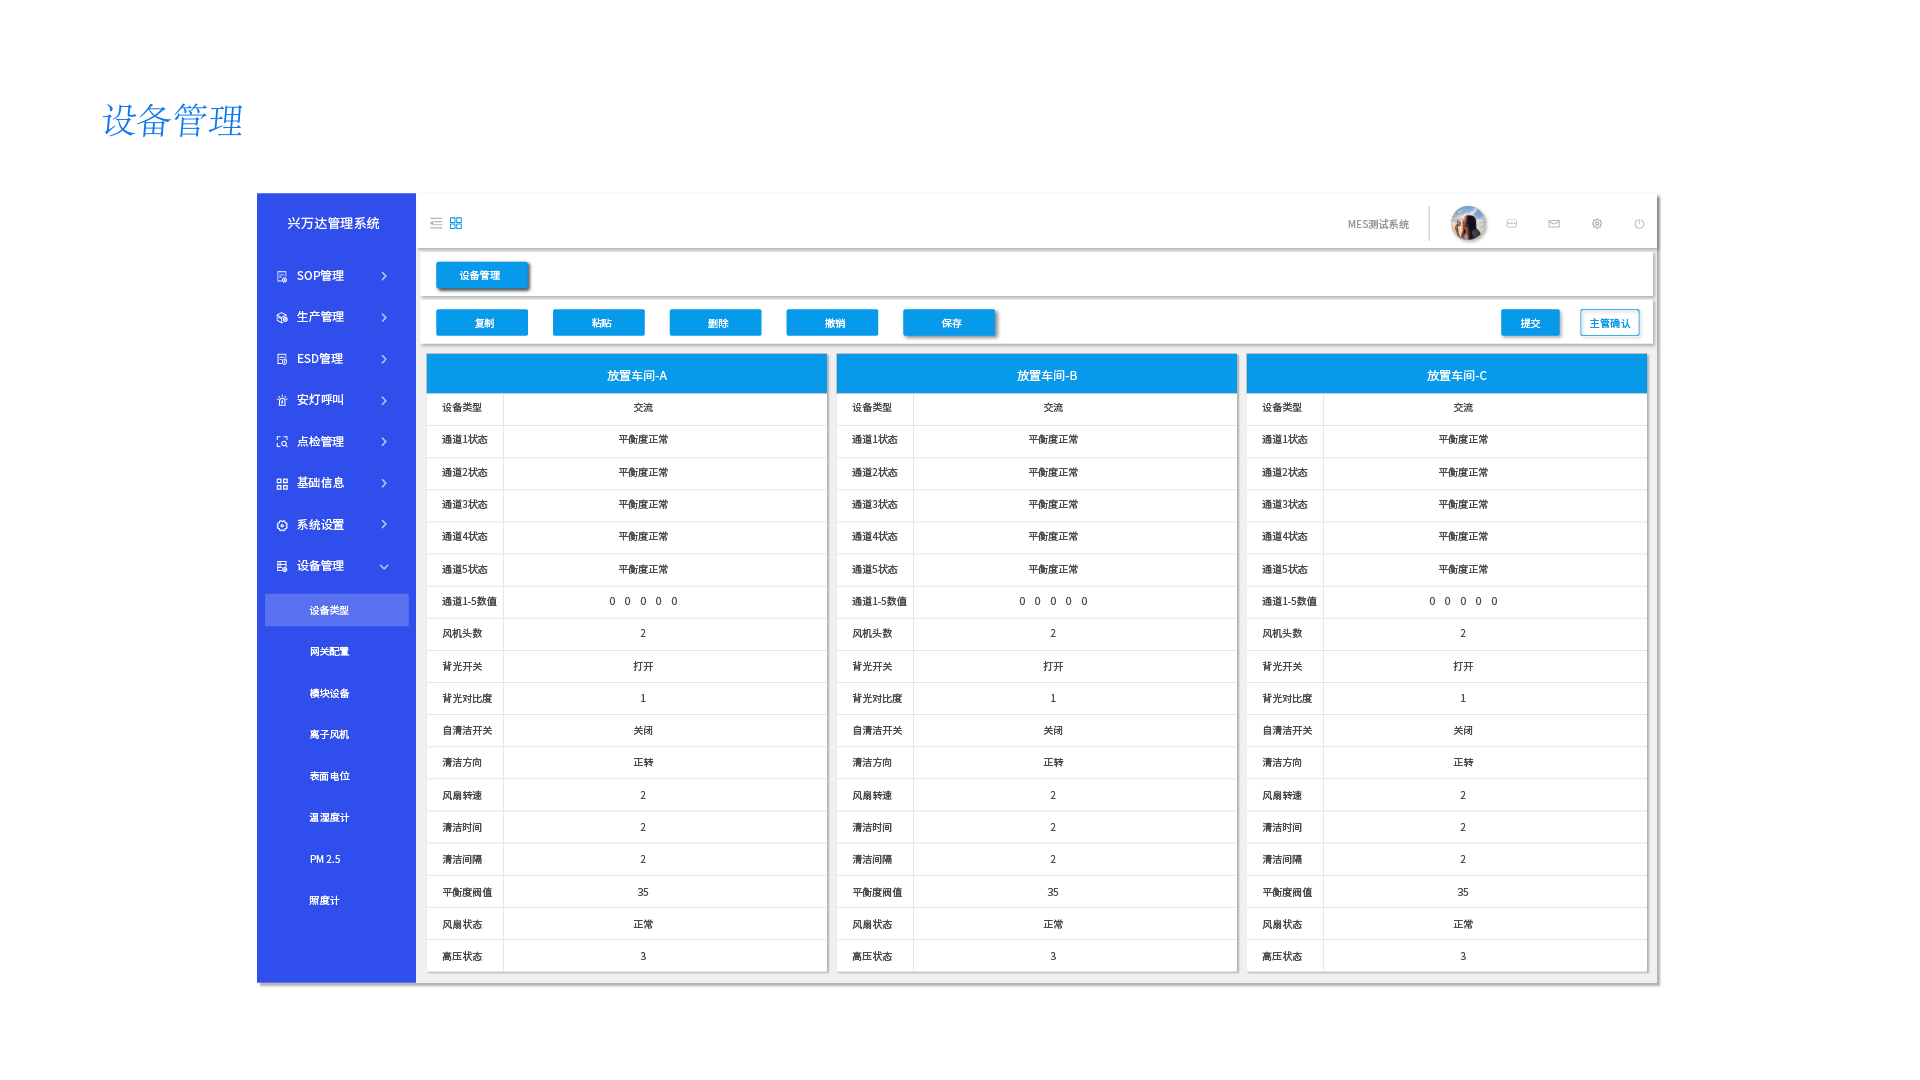Open 网关配置 in the sidebar submenu
The image size is (1920, 1080).
[329, 652]
